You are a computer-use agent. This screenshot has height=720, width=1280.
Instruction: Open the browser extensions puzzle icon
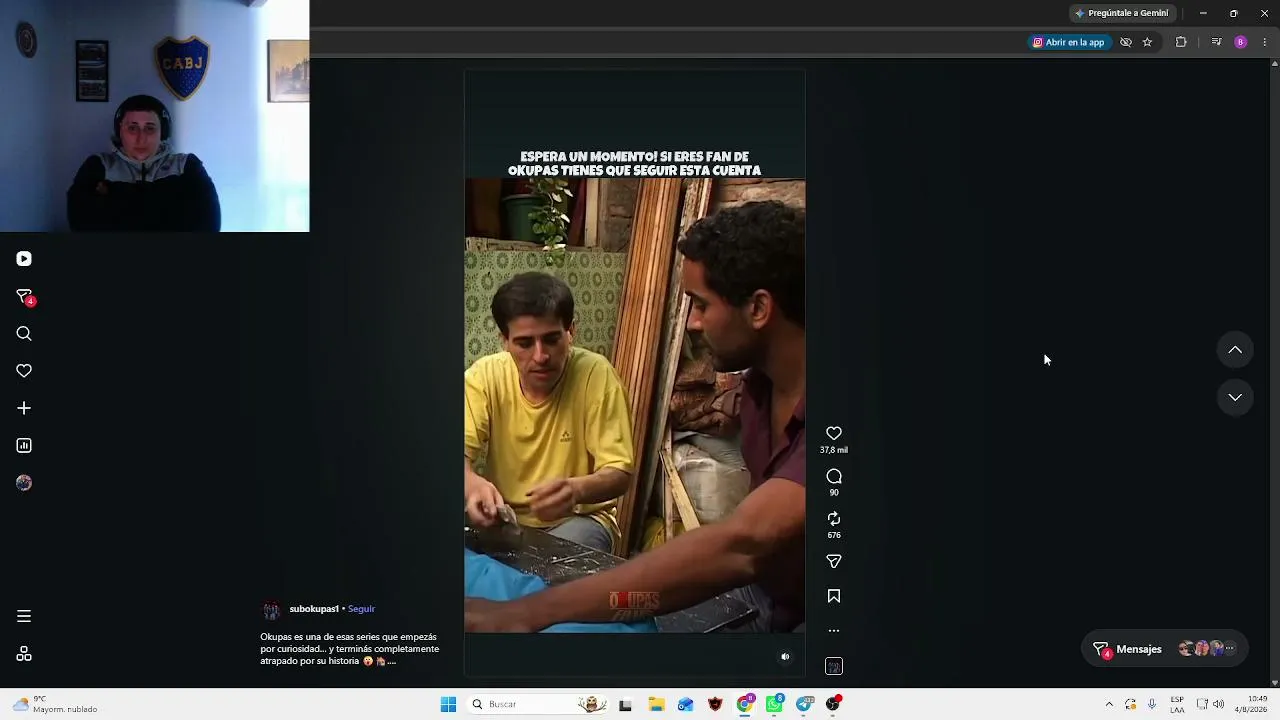(x=1181, y=42)
